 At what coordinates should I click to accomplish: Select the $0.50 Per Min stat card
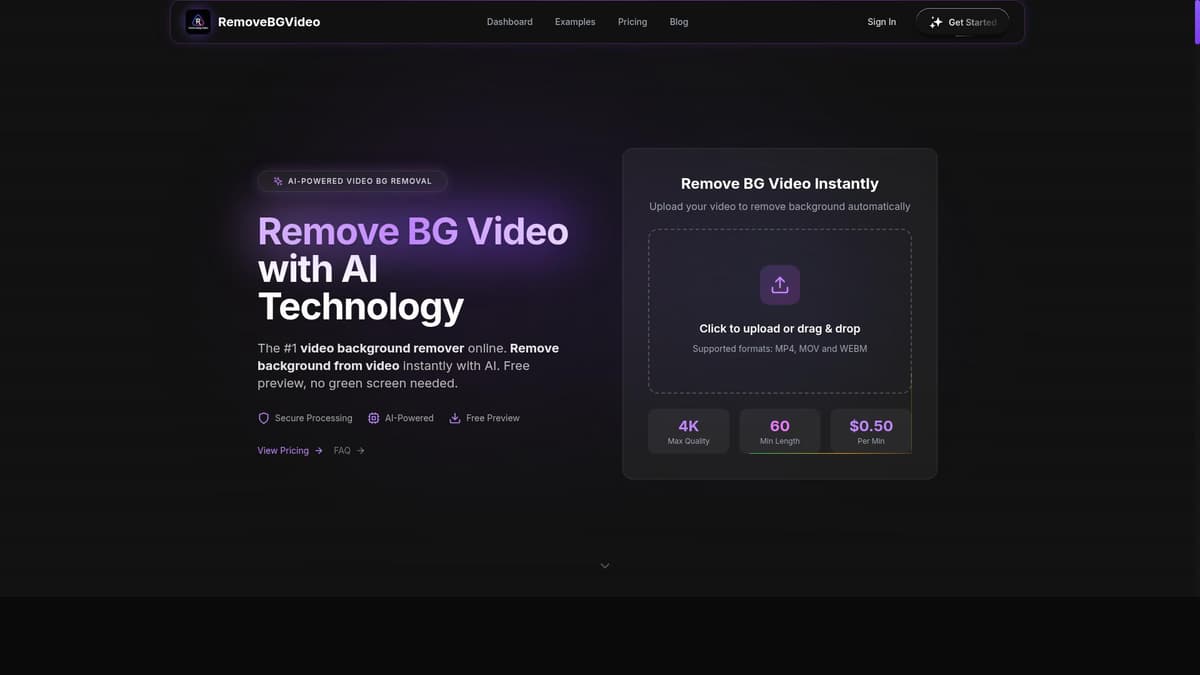(870, 430)
